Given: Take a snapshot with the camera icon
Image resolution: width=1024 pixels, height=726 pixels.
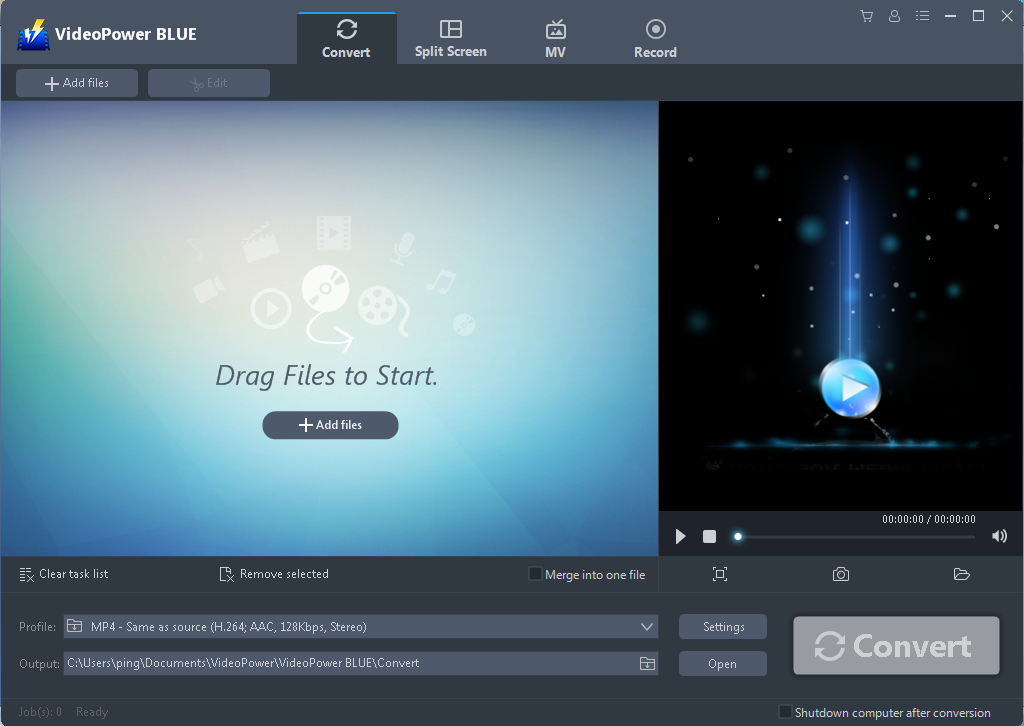Looking at the screenshot, I should [x=841, y=574].
